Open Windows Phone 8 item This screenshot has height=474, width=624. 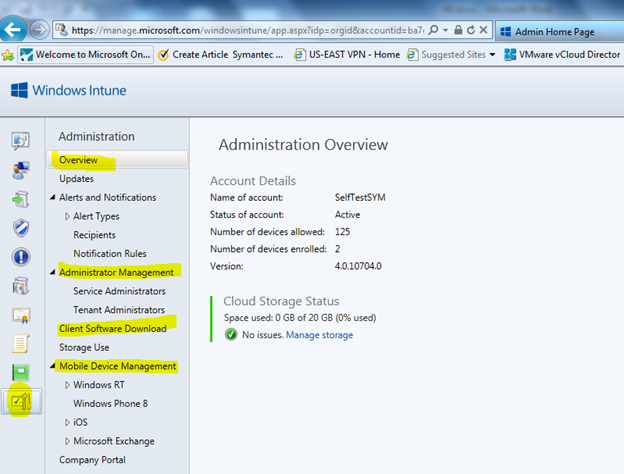pyautogui.click(x=110, y=404)
